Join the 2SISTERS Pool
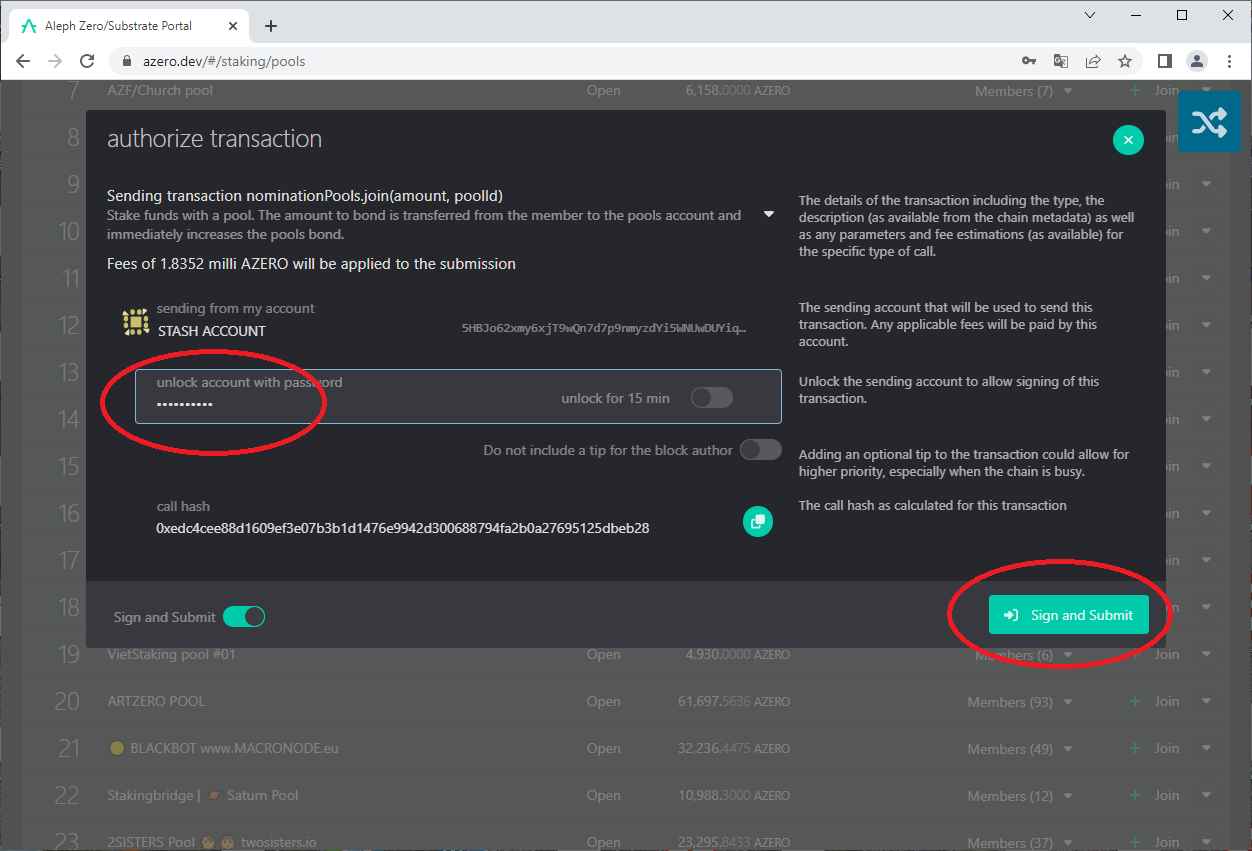This screenshot has height=851, width=1252. pyautogui.click(x=1167, y=842)
